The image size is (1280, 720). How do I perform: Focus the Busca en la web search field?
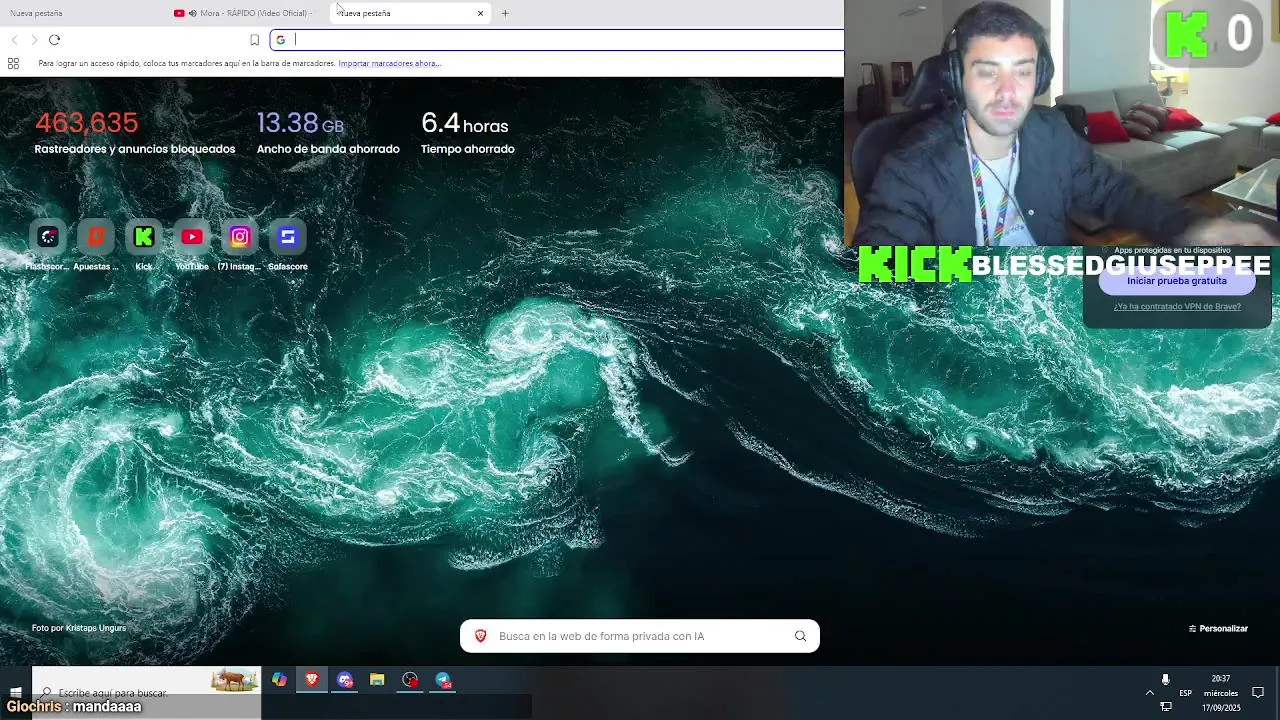[638, 636]
